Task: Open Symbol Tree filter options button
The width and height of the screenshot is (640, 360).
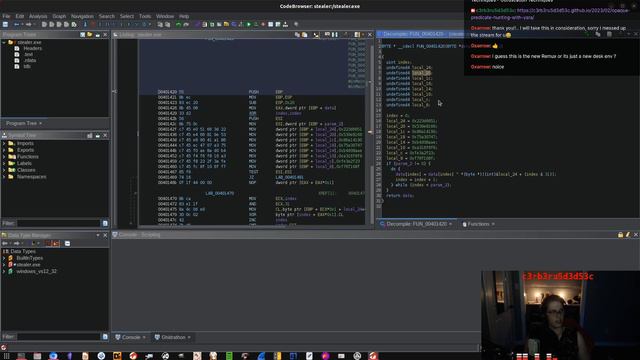Action: [105, 223]
